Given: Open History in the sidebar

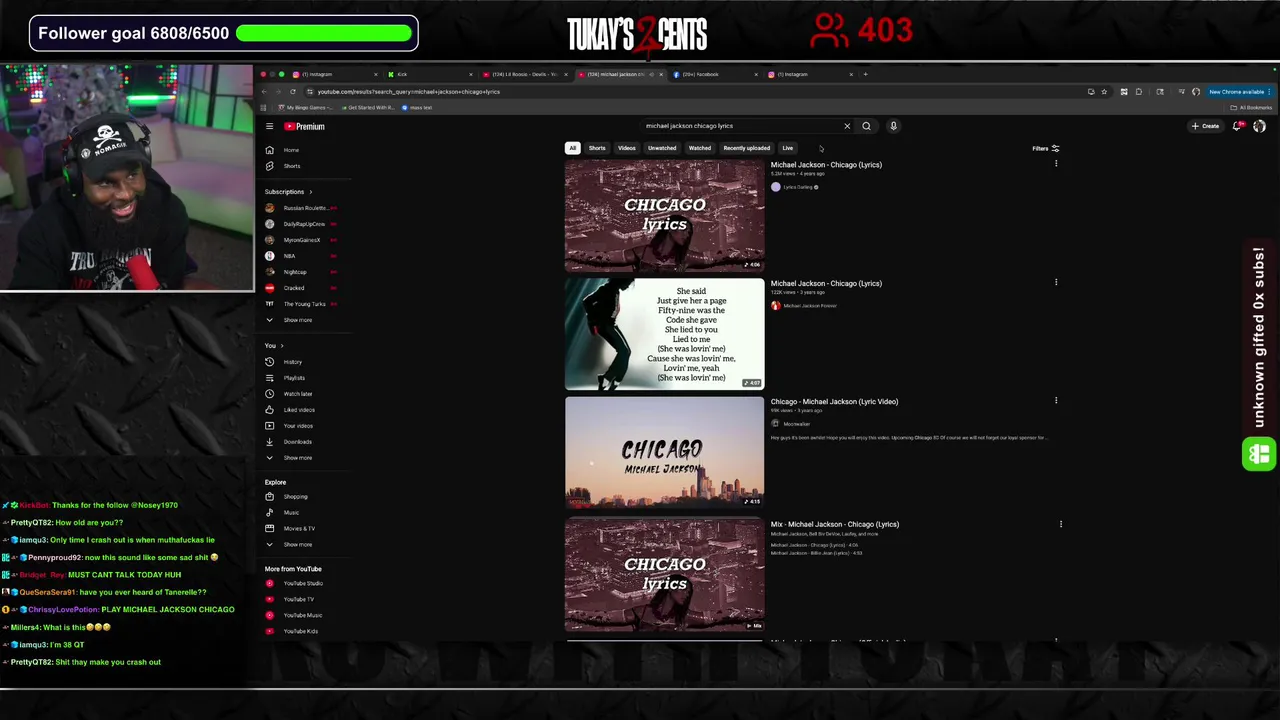Looking at the screenshot, I should (292, 362).
